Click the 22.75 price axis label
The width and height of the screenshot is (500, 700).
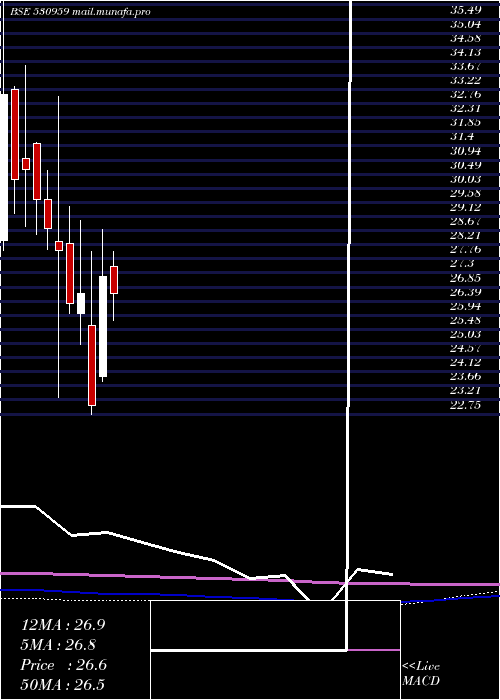465,405
